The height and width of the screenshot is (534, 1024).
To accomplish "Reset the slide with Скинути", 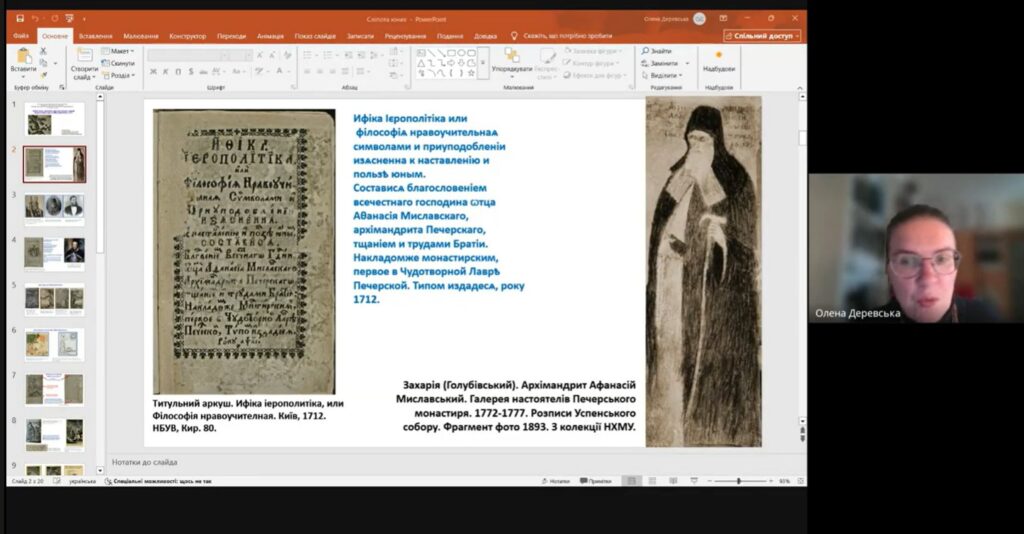I will point(118,63).
